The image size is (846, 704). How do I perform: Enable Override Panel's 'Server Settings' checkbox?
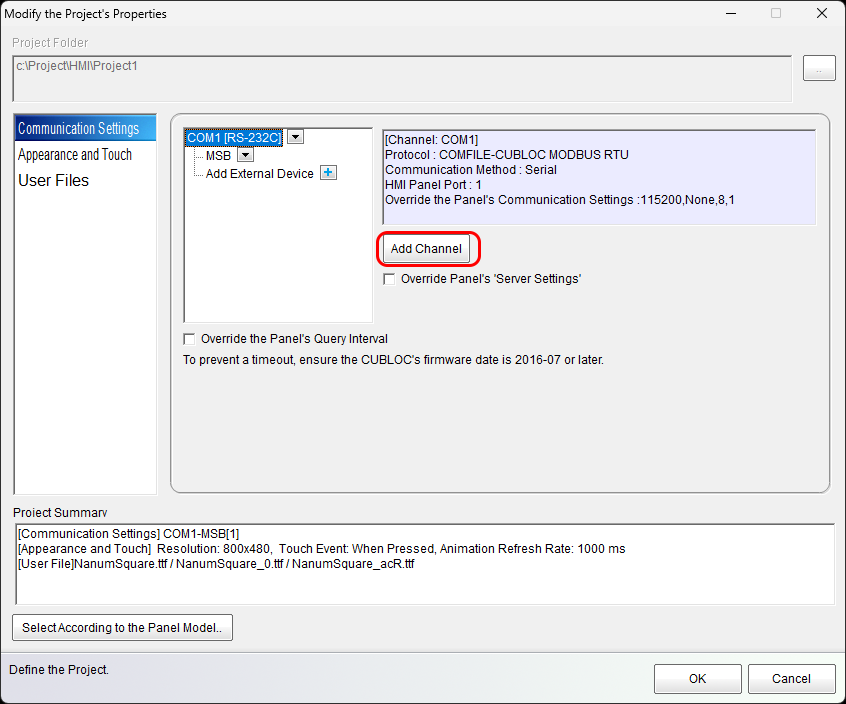tap(390, 279)
